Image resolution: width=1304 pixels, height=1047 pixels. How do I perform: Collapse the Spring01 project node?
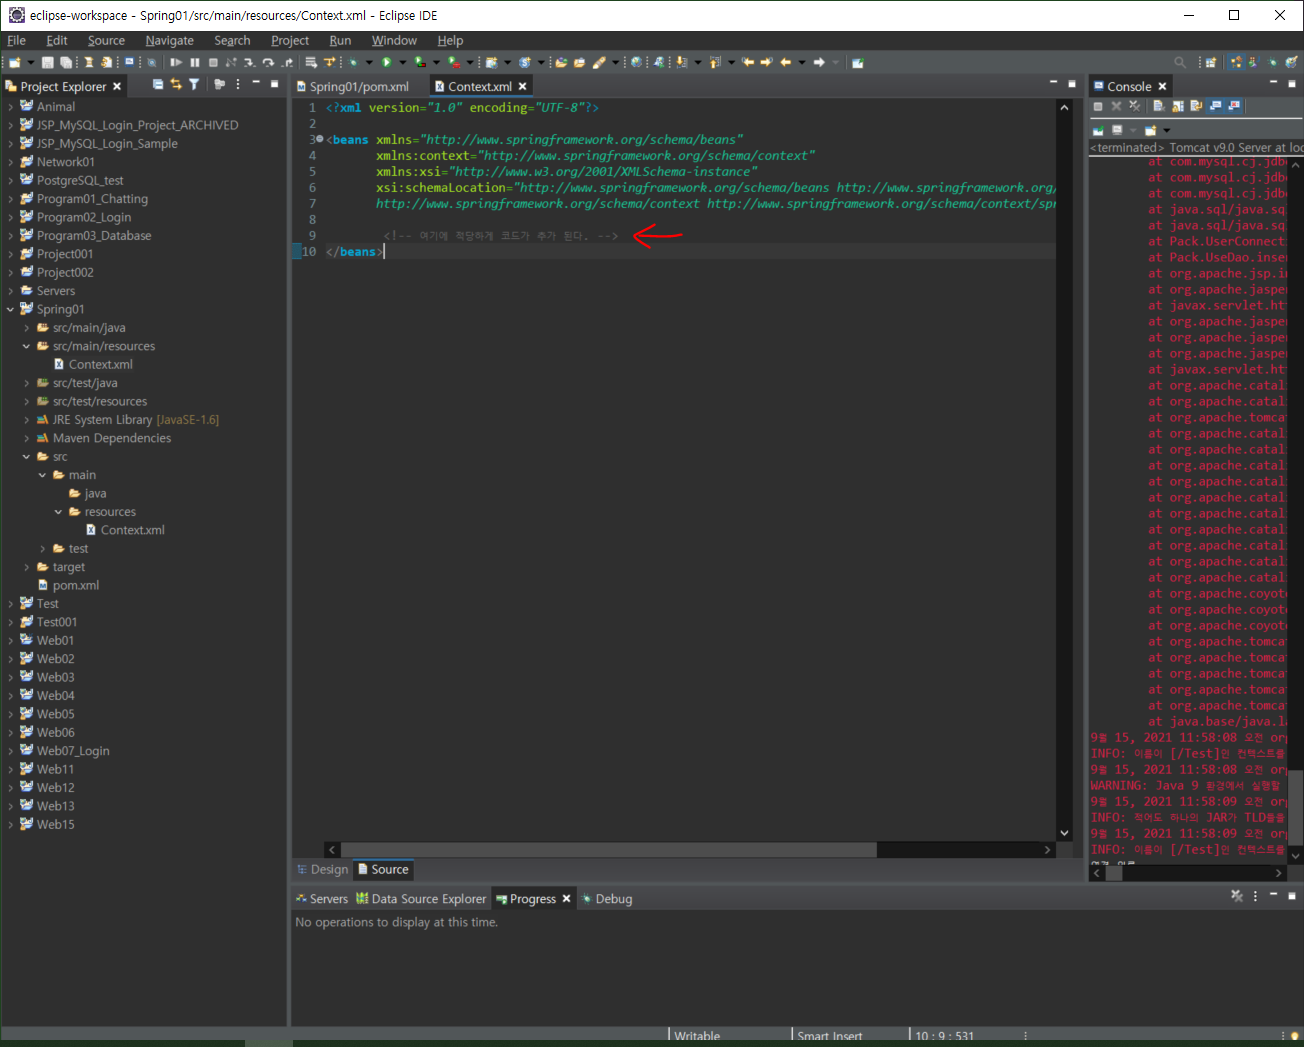(10, 309)
